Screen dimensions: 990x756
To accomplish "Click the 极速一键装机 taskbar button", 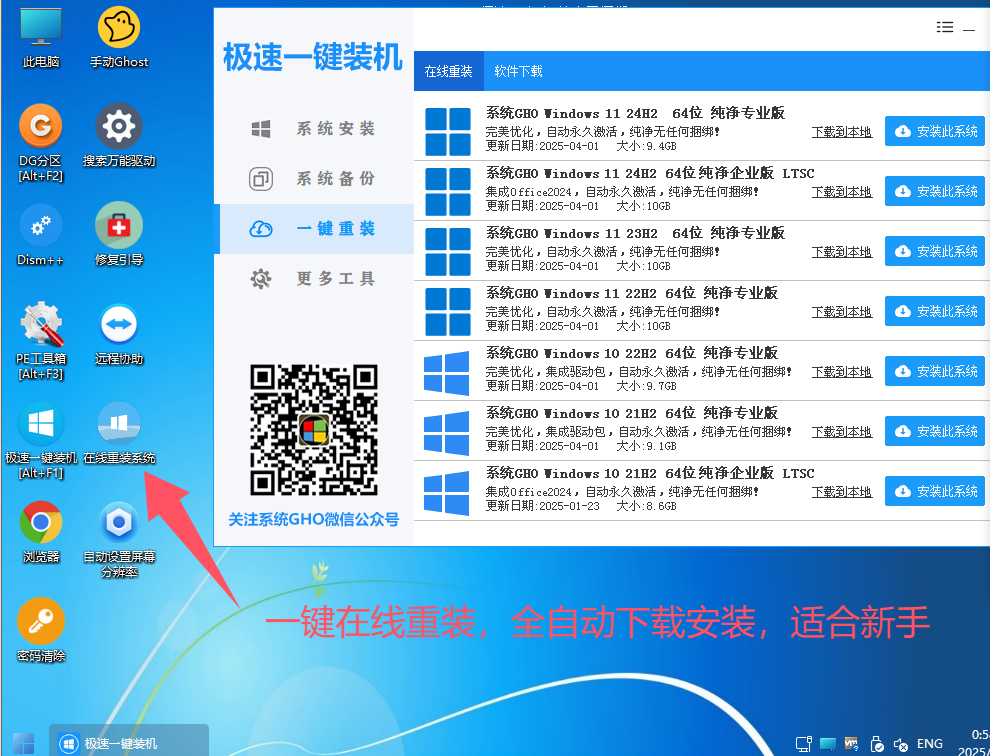I will point(129,742).
